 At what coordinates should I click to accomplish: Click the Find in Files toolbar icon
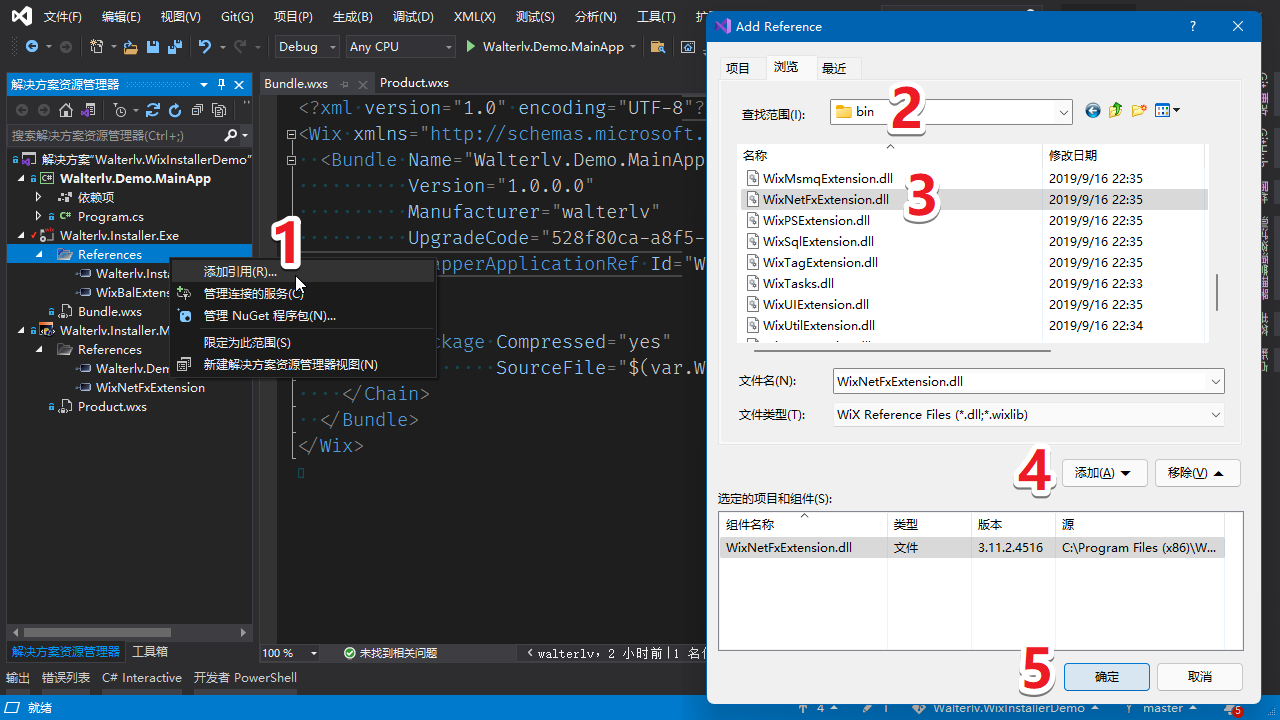coord(657,47)
